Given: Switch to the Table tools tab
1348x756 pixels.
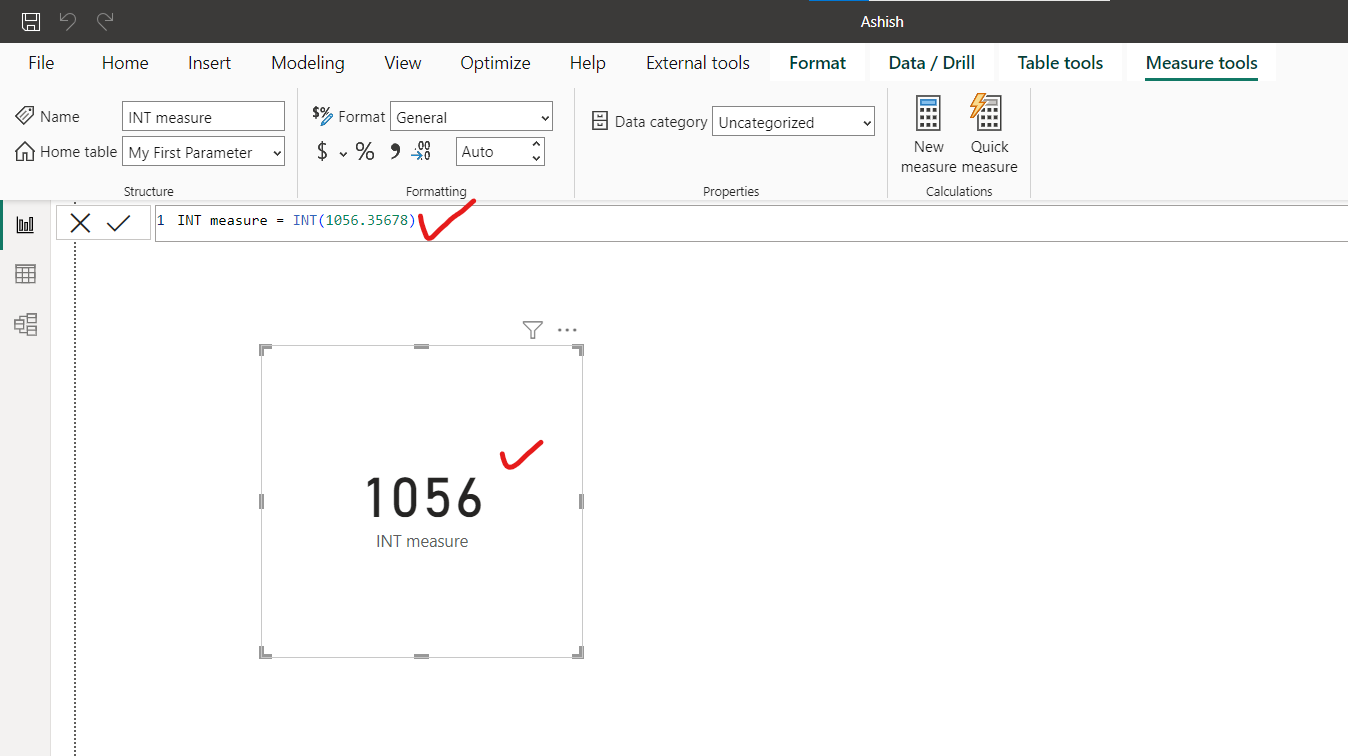Looking at the screenshot, I should [1060, 63].
